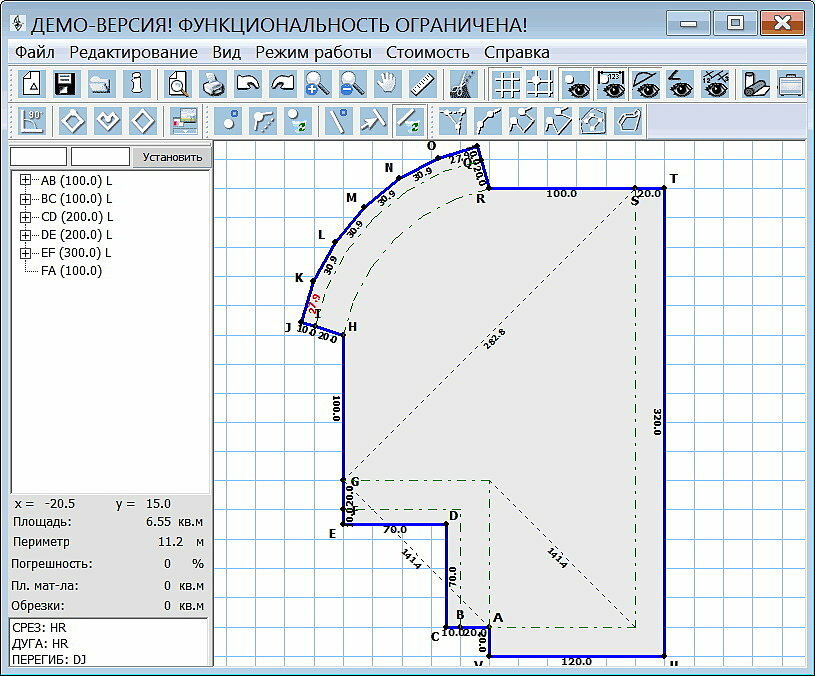
Task: Toggle visibility of numbered marks eye icon
Action: pos(716,84)
